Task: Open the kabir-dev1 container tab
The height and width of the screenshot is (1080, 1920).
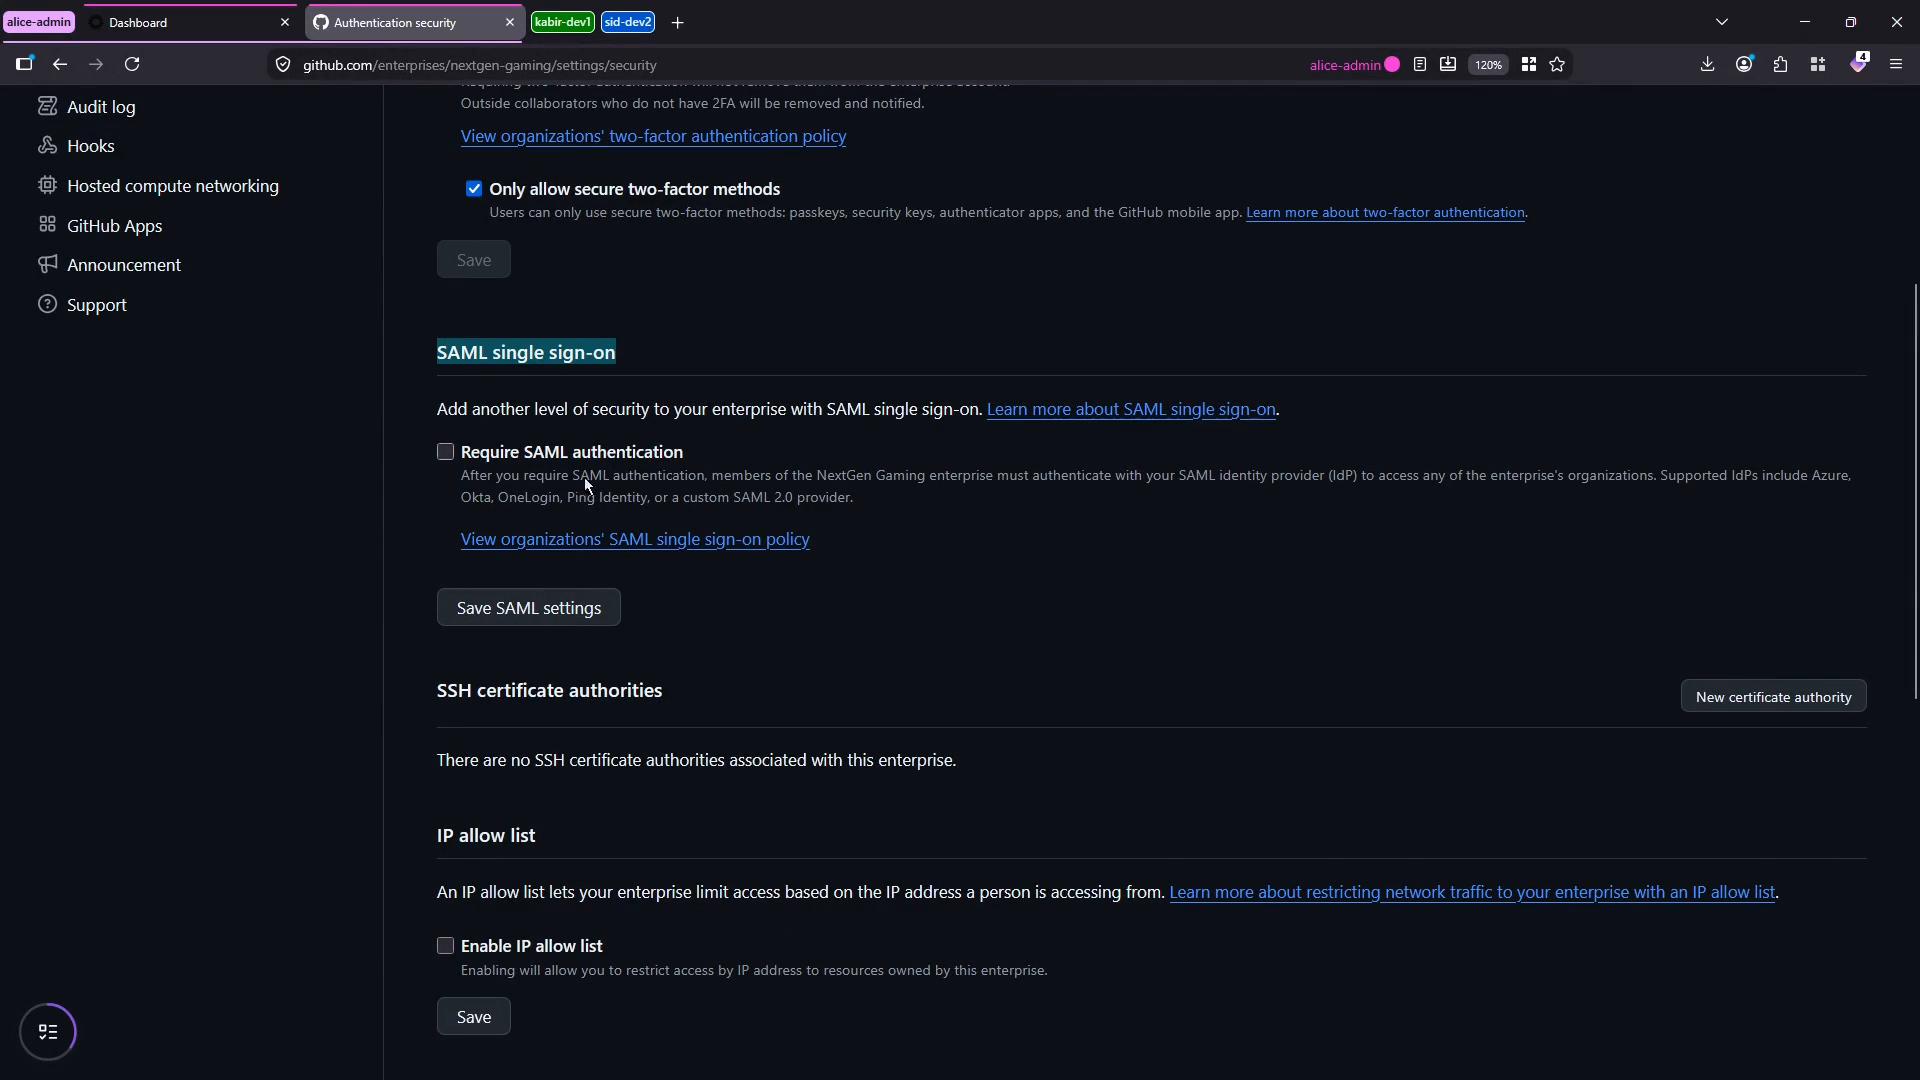Action: 563,22
